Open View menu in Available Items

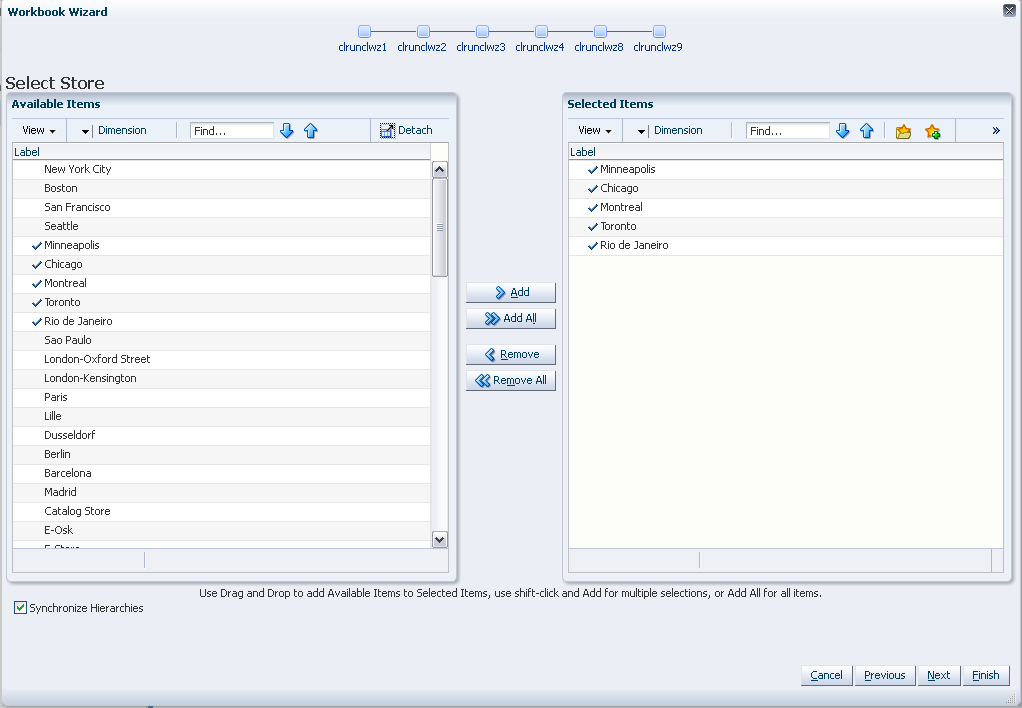(x=38, y=130)
